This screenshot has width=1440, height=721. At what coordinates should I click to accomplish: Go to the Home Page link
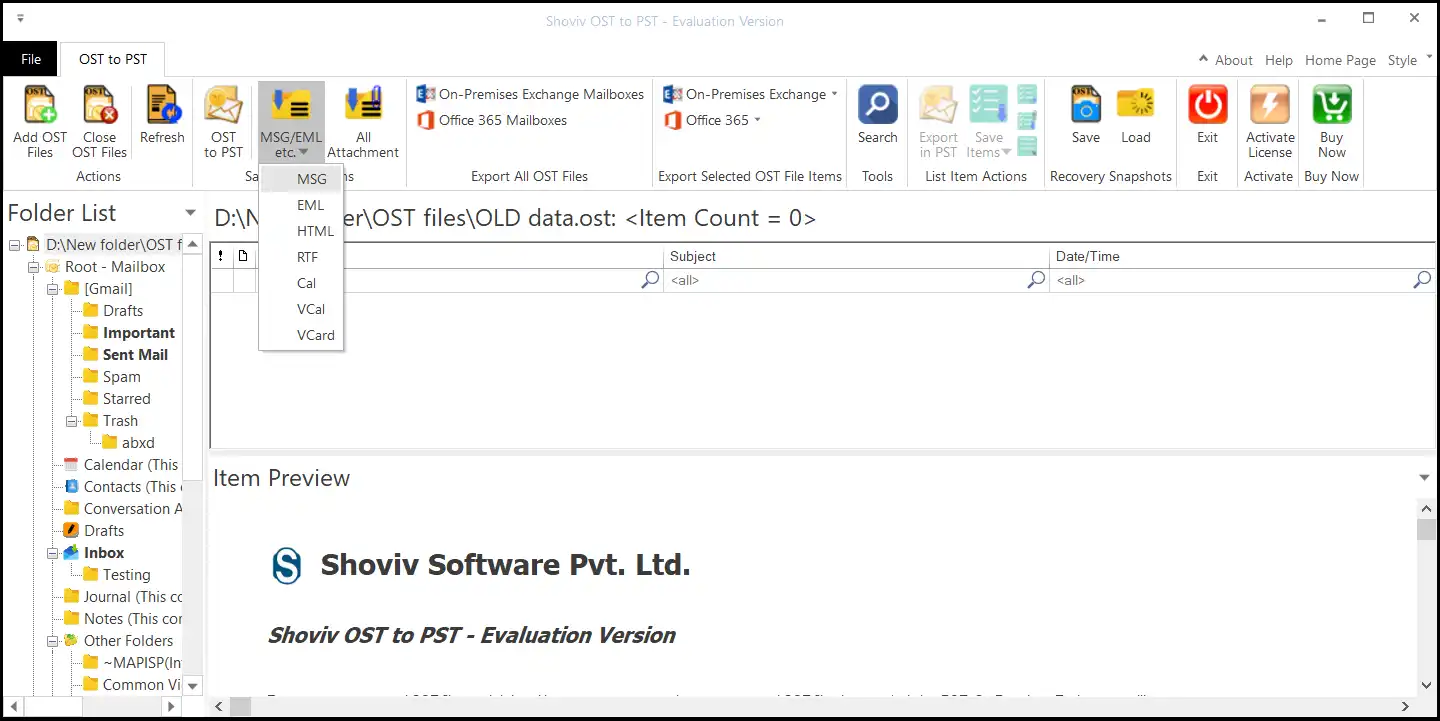tap(1340, 60)
